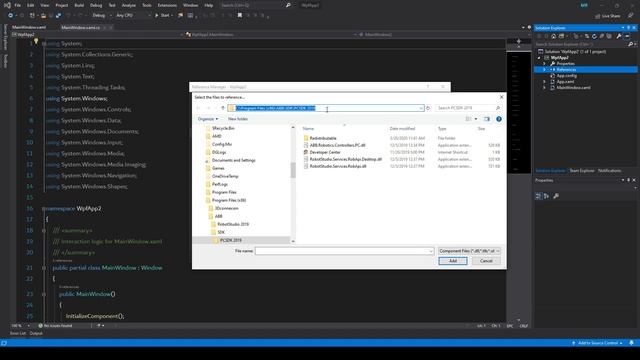Image resolution: width=640 pixels, height=360 pixels.
Task: Click the File name input field
Action: coord(344,251)
